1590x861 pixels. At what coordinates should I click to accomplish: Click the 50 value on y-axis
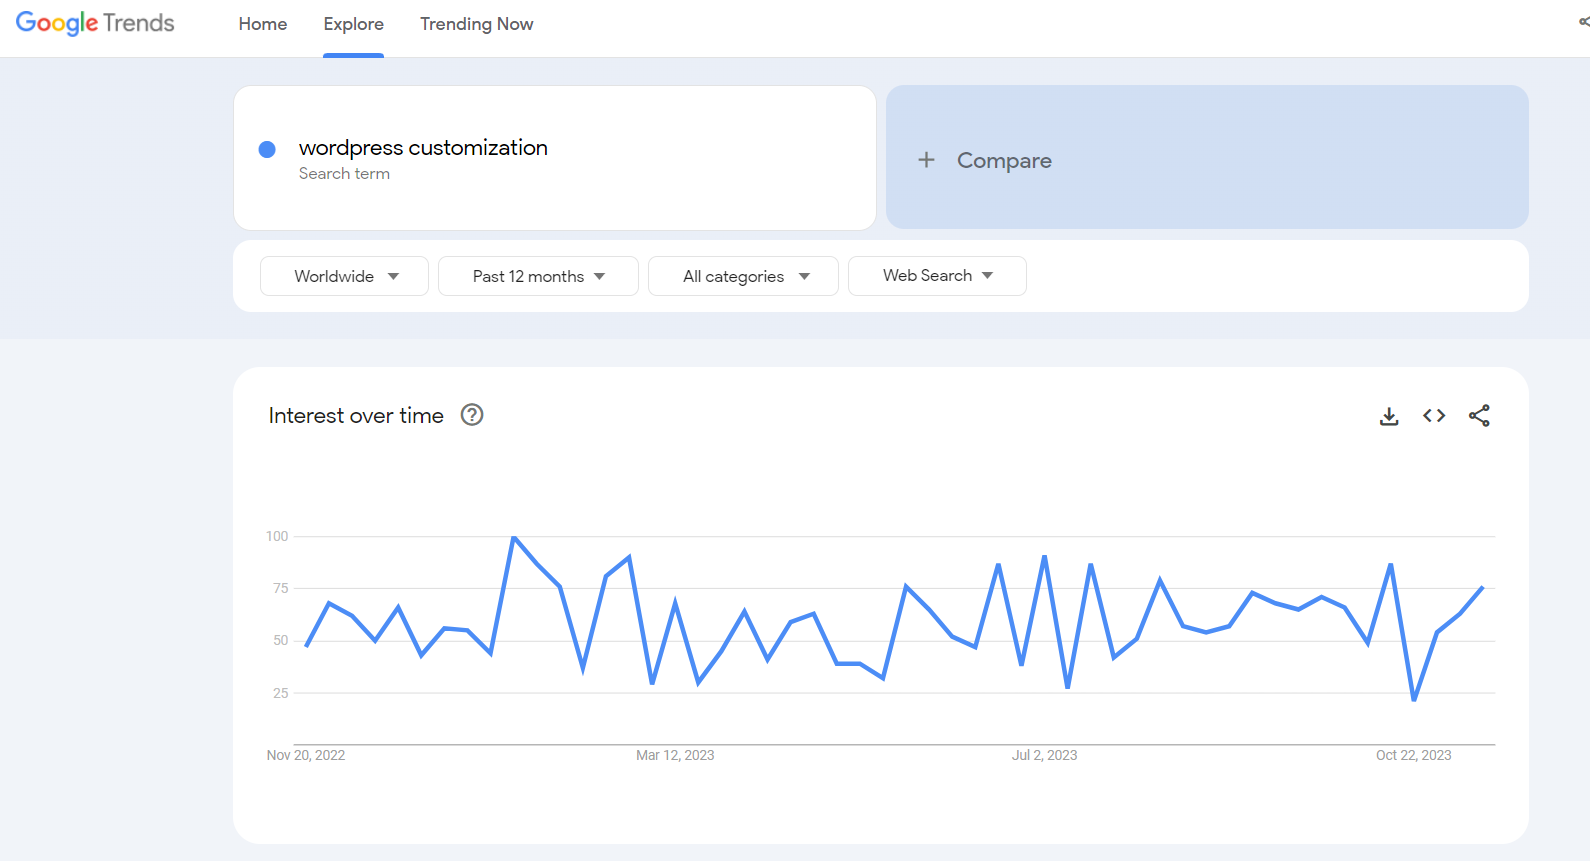pos(281,640)
